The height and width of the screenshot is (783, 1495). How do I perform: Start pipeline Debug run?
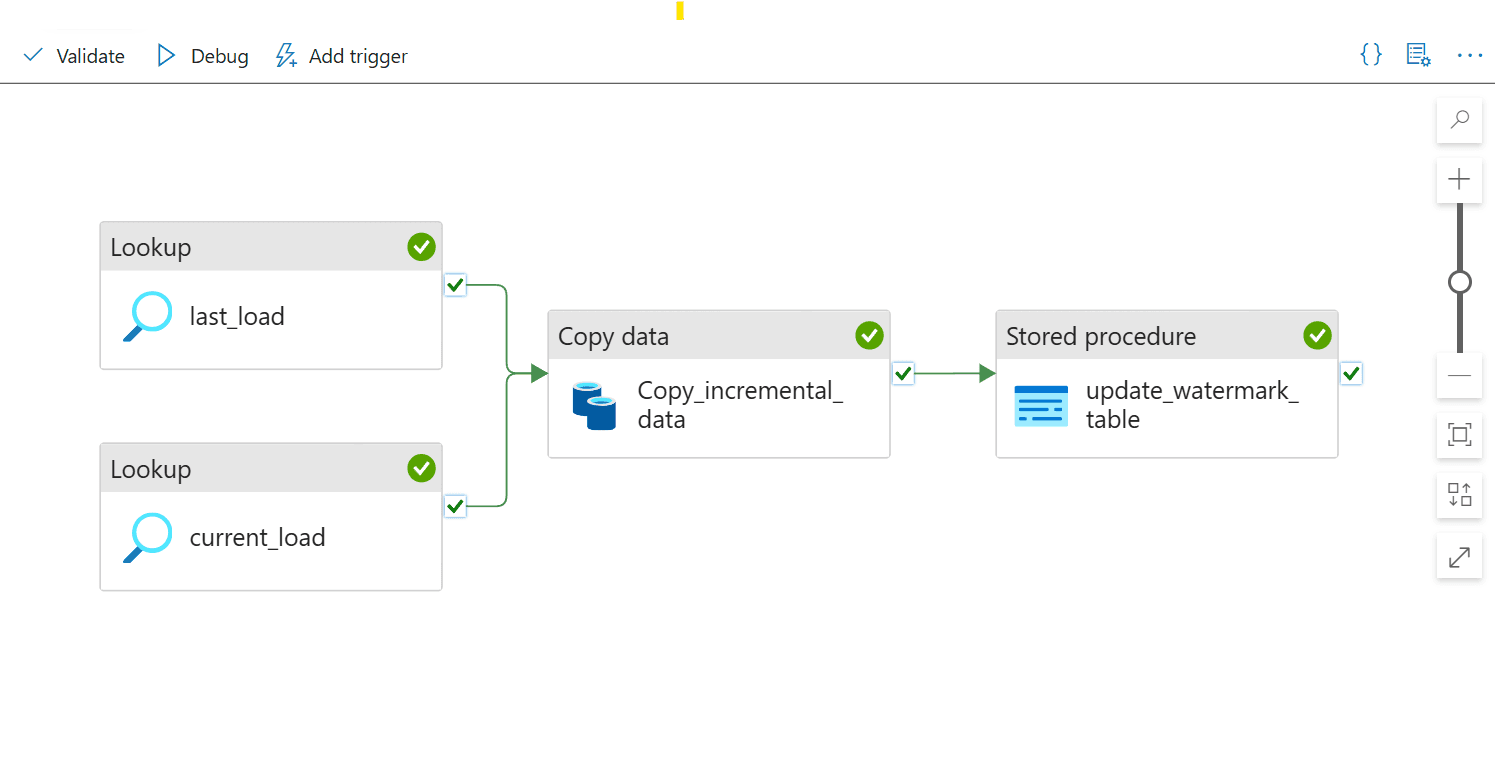pyautogui.click(x=203, y=56)
